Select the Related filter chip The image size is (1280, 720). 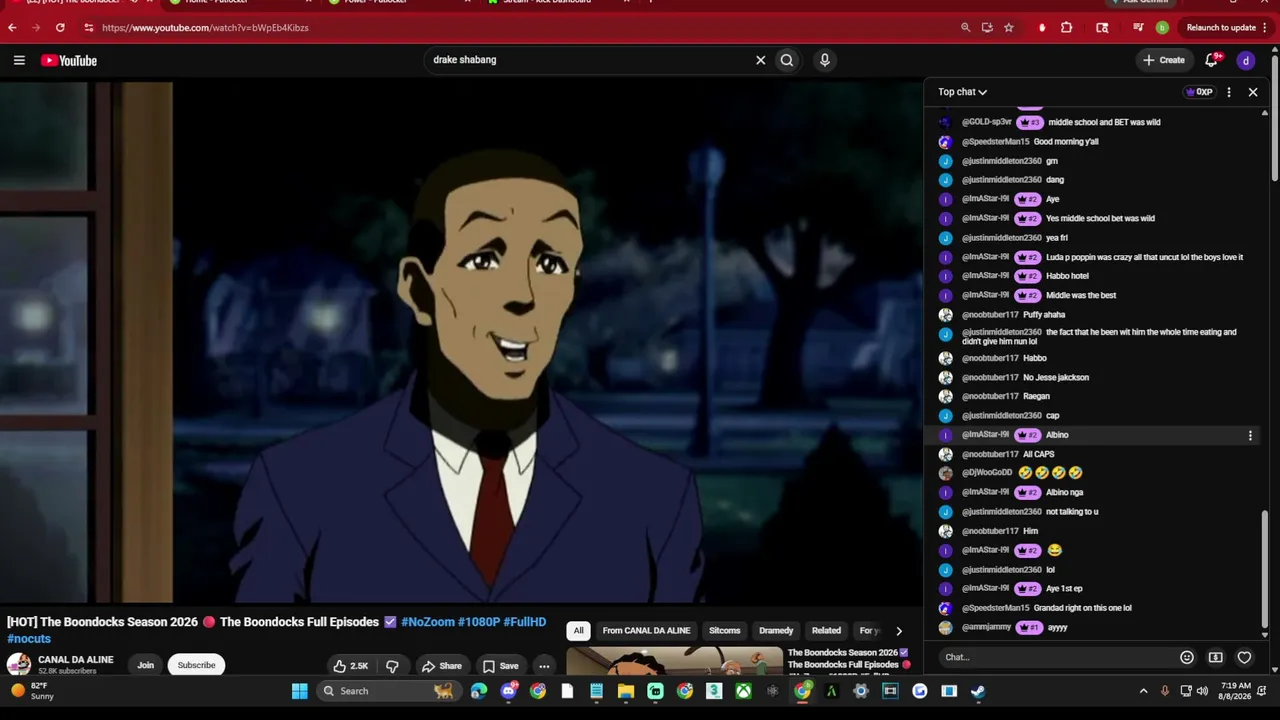click(x=826, y=631)
